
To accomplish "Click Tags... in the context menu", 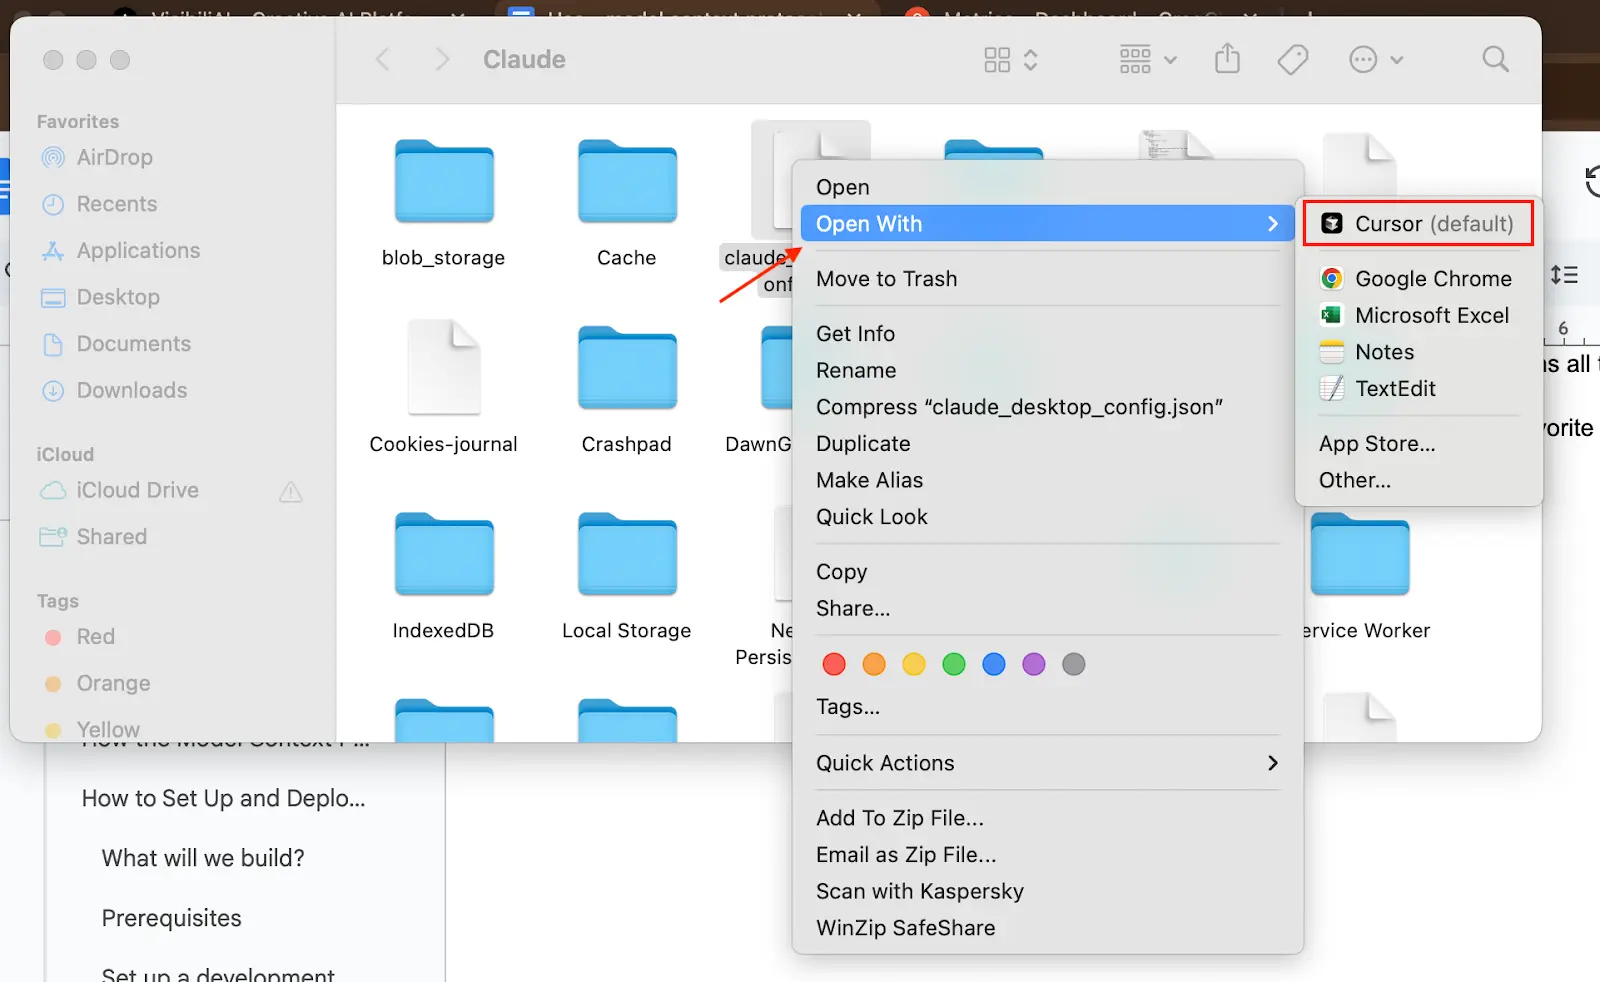I will pos(1047,707).
